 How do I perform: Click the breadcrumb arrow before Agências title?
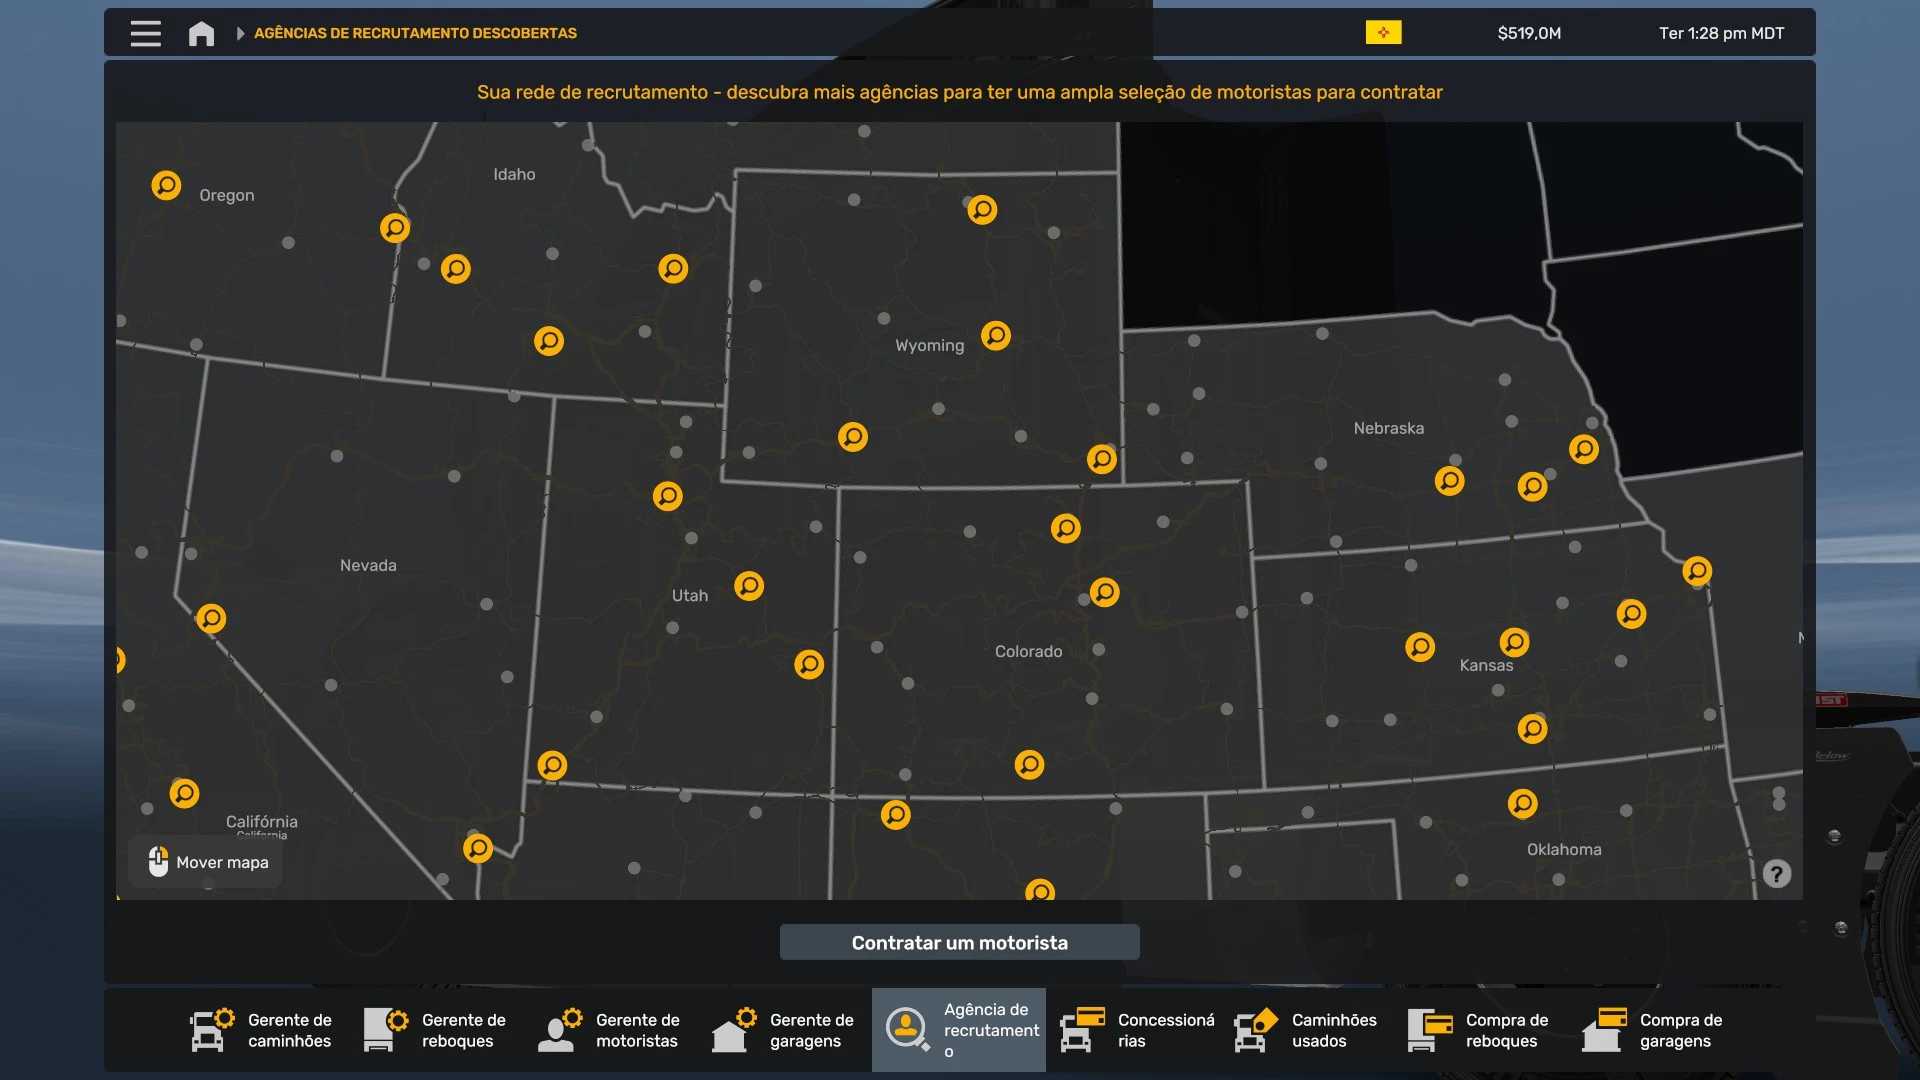[x=240, y=33]
